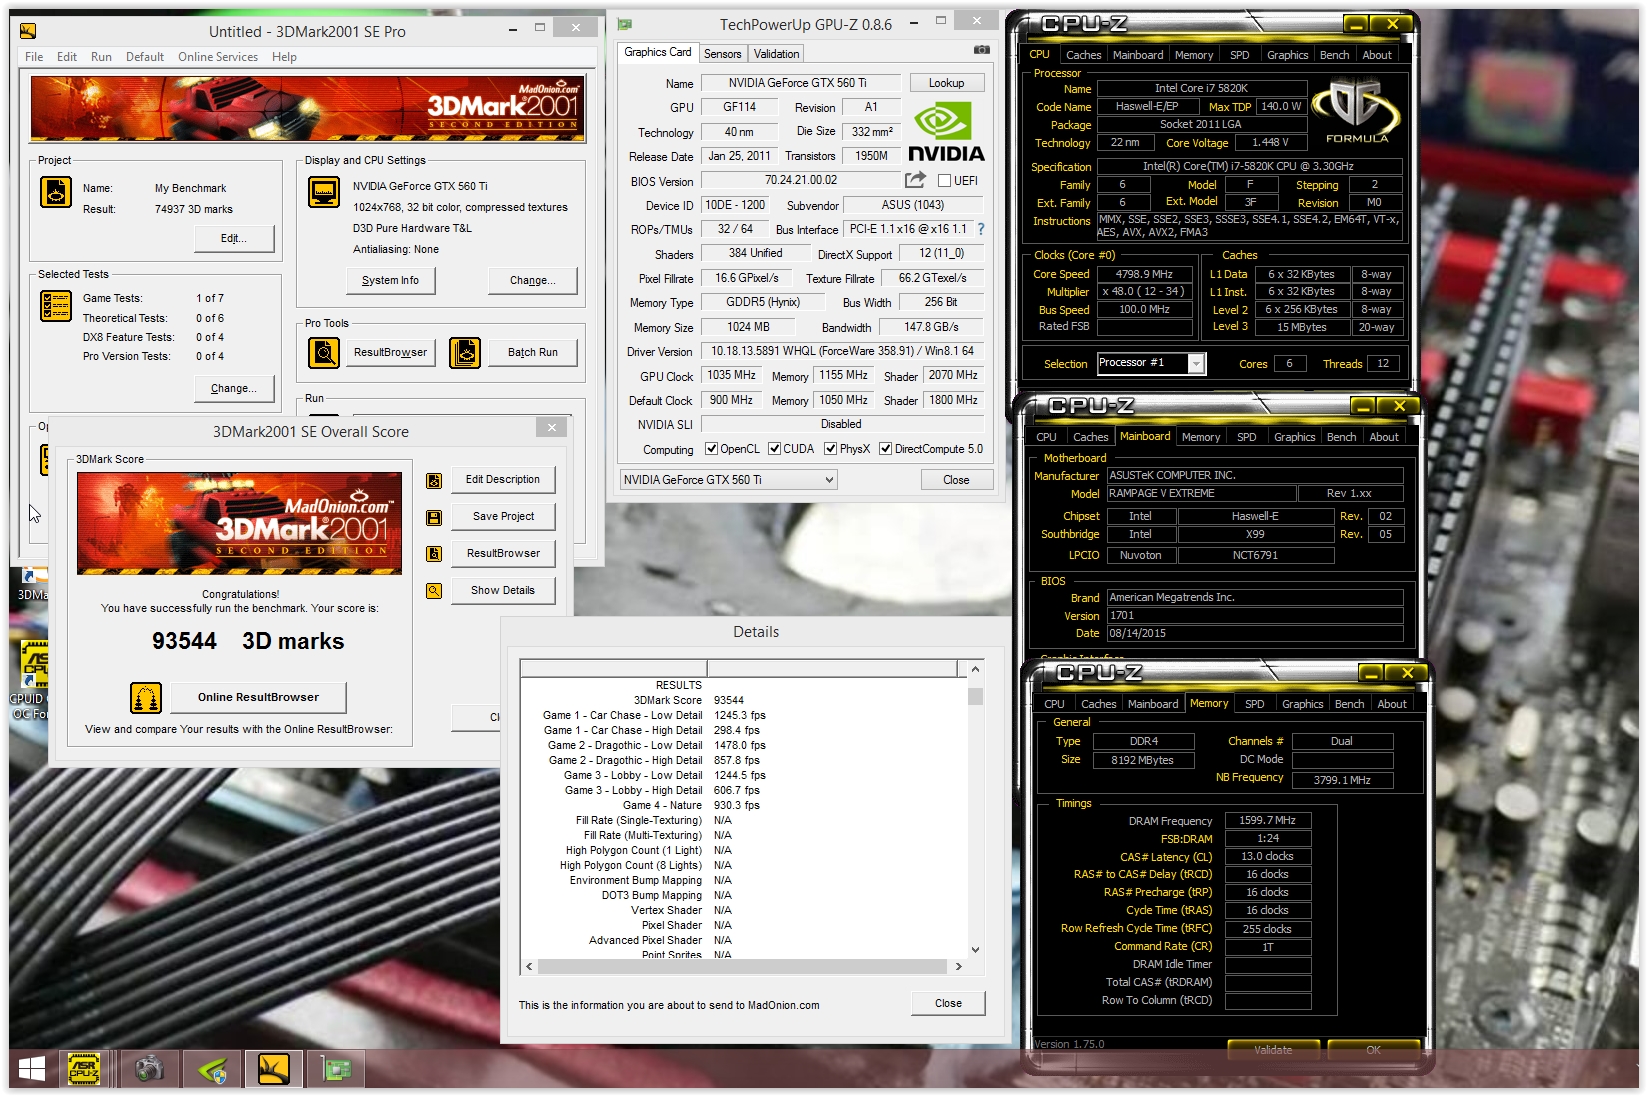Click the OK button in CPU-Z

point(1373,1050)
